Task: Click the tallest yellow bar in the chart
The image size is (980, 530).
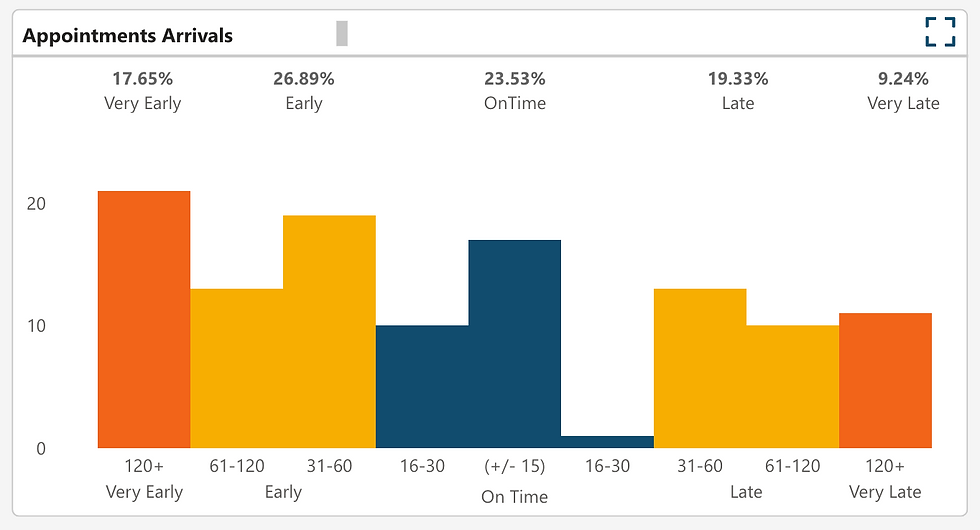Action: click(x=329, y=331)
